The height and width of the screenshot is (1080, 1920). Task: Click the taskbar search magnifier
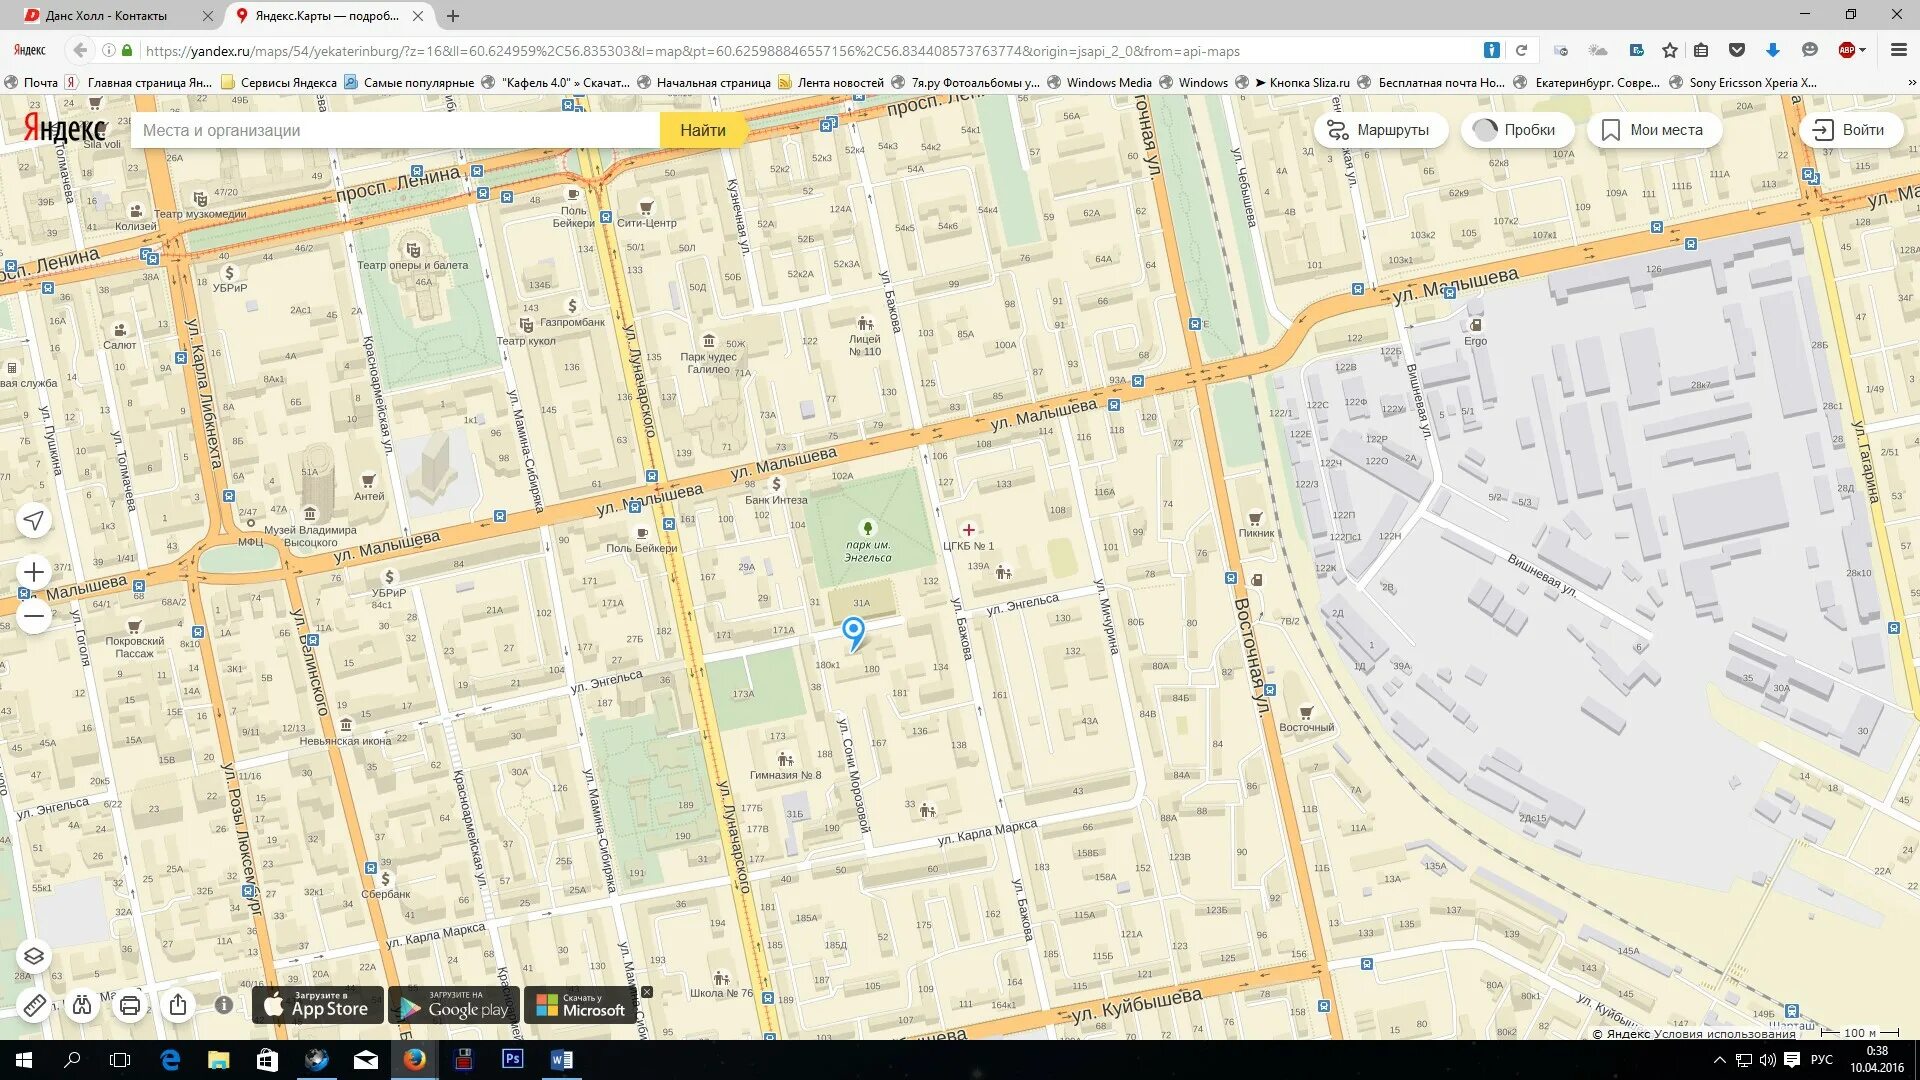[72, 1060]
